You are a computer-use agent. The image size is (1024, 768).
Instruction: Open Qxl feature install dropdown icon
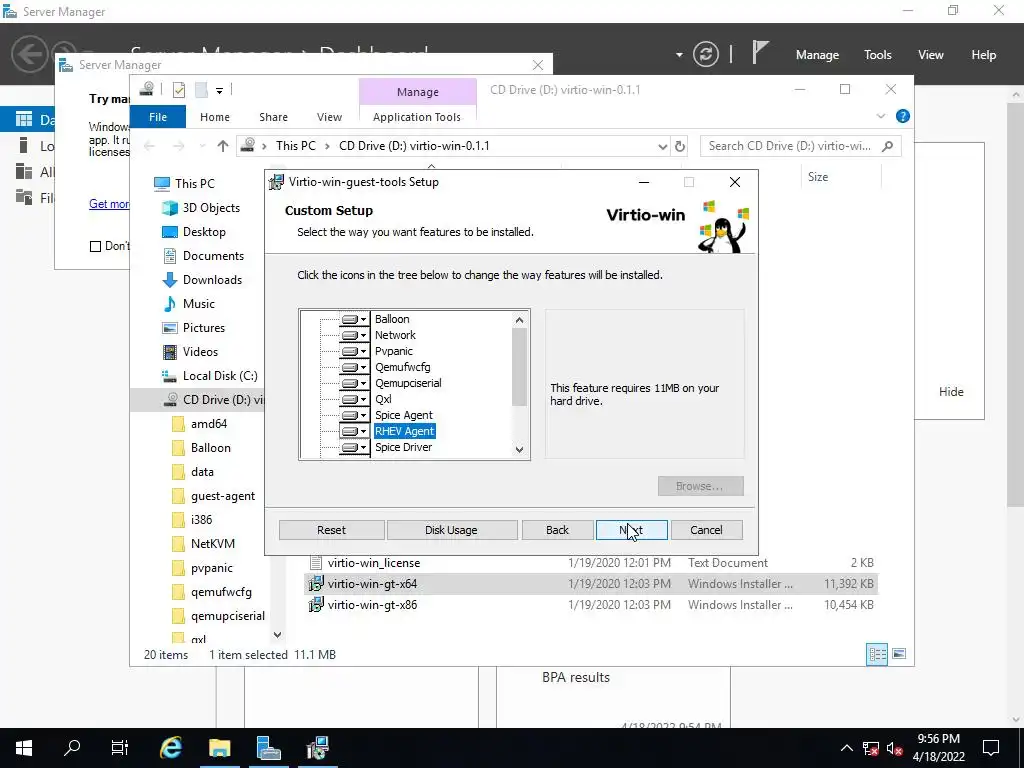point(354,399)
